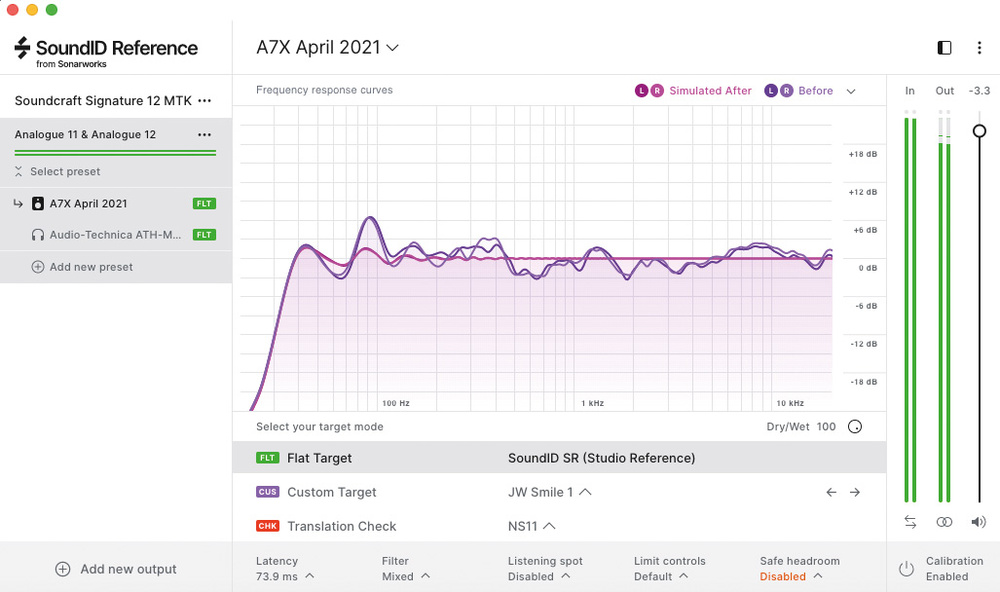Click Add new output
The width and height of the screenshot is (1000, 592).
click(116, 569)
